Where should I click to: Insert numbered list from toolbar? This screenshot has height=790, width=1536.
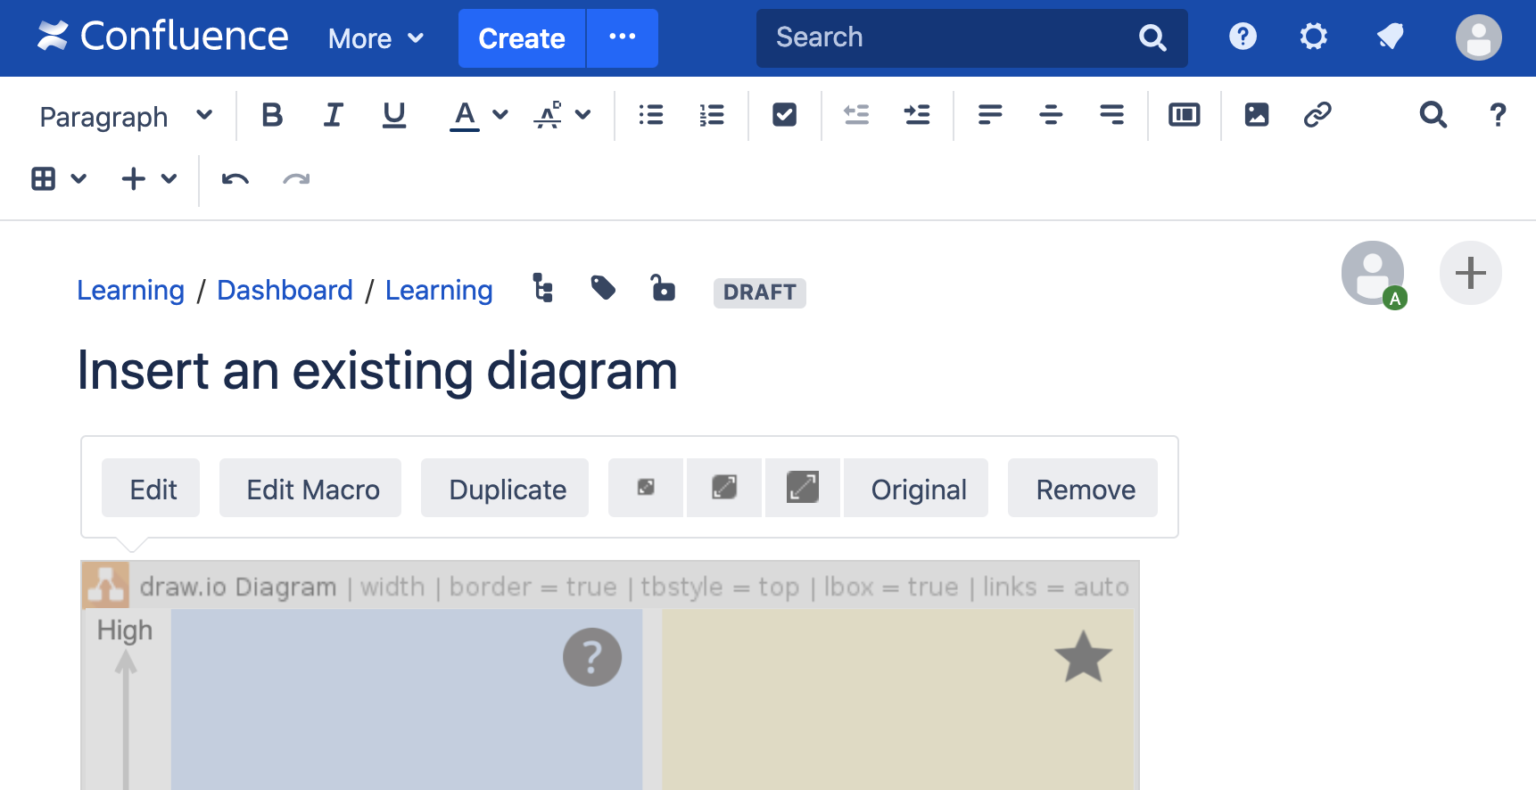(x=712, y=116)
